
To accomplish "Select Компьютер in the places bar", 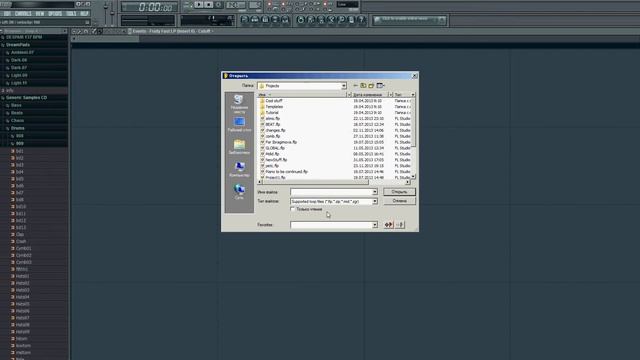I will click(239, 169).
